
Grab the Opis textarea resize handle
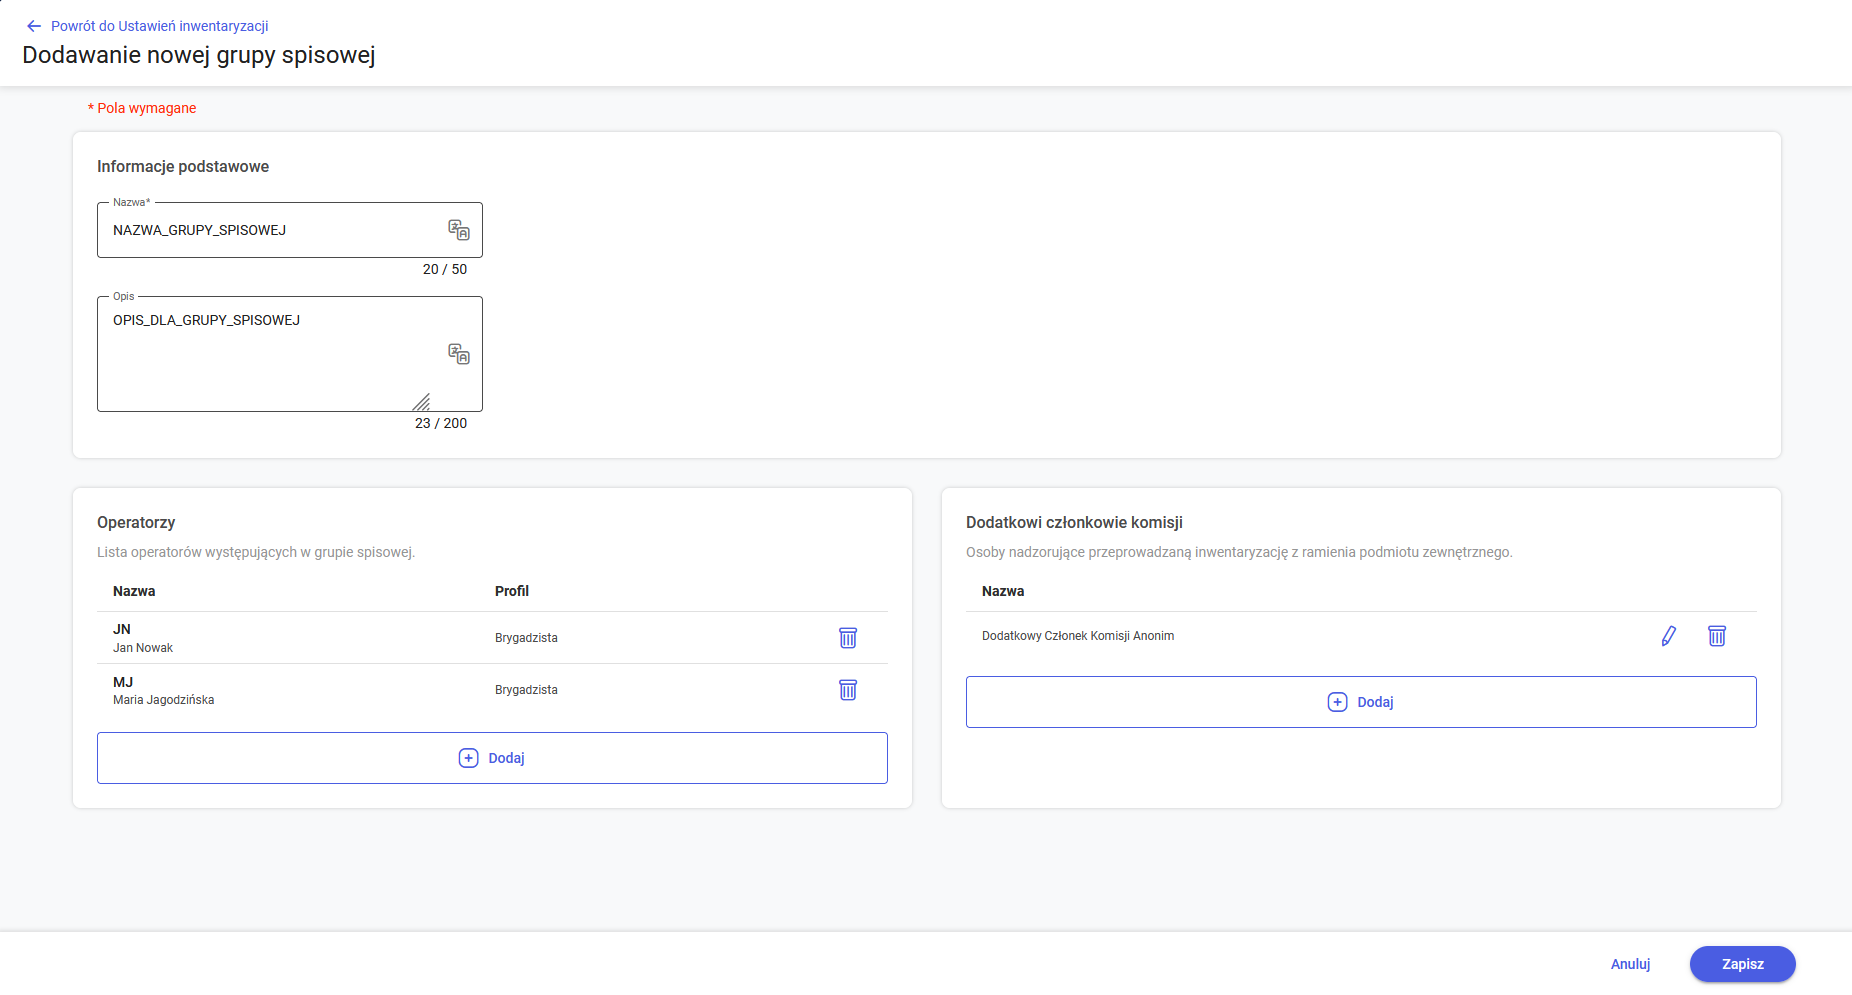click(422, 402)
